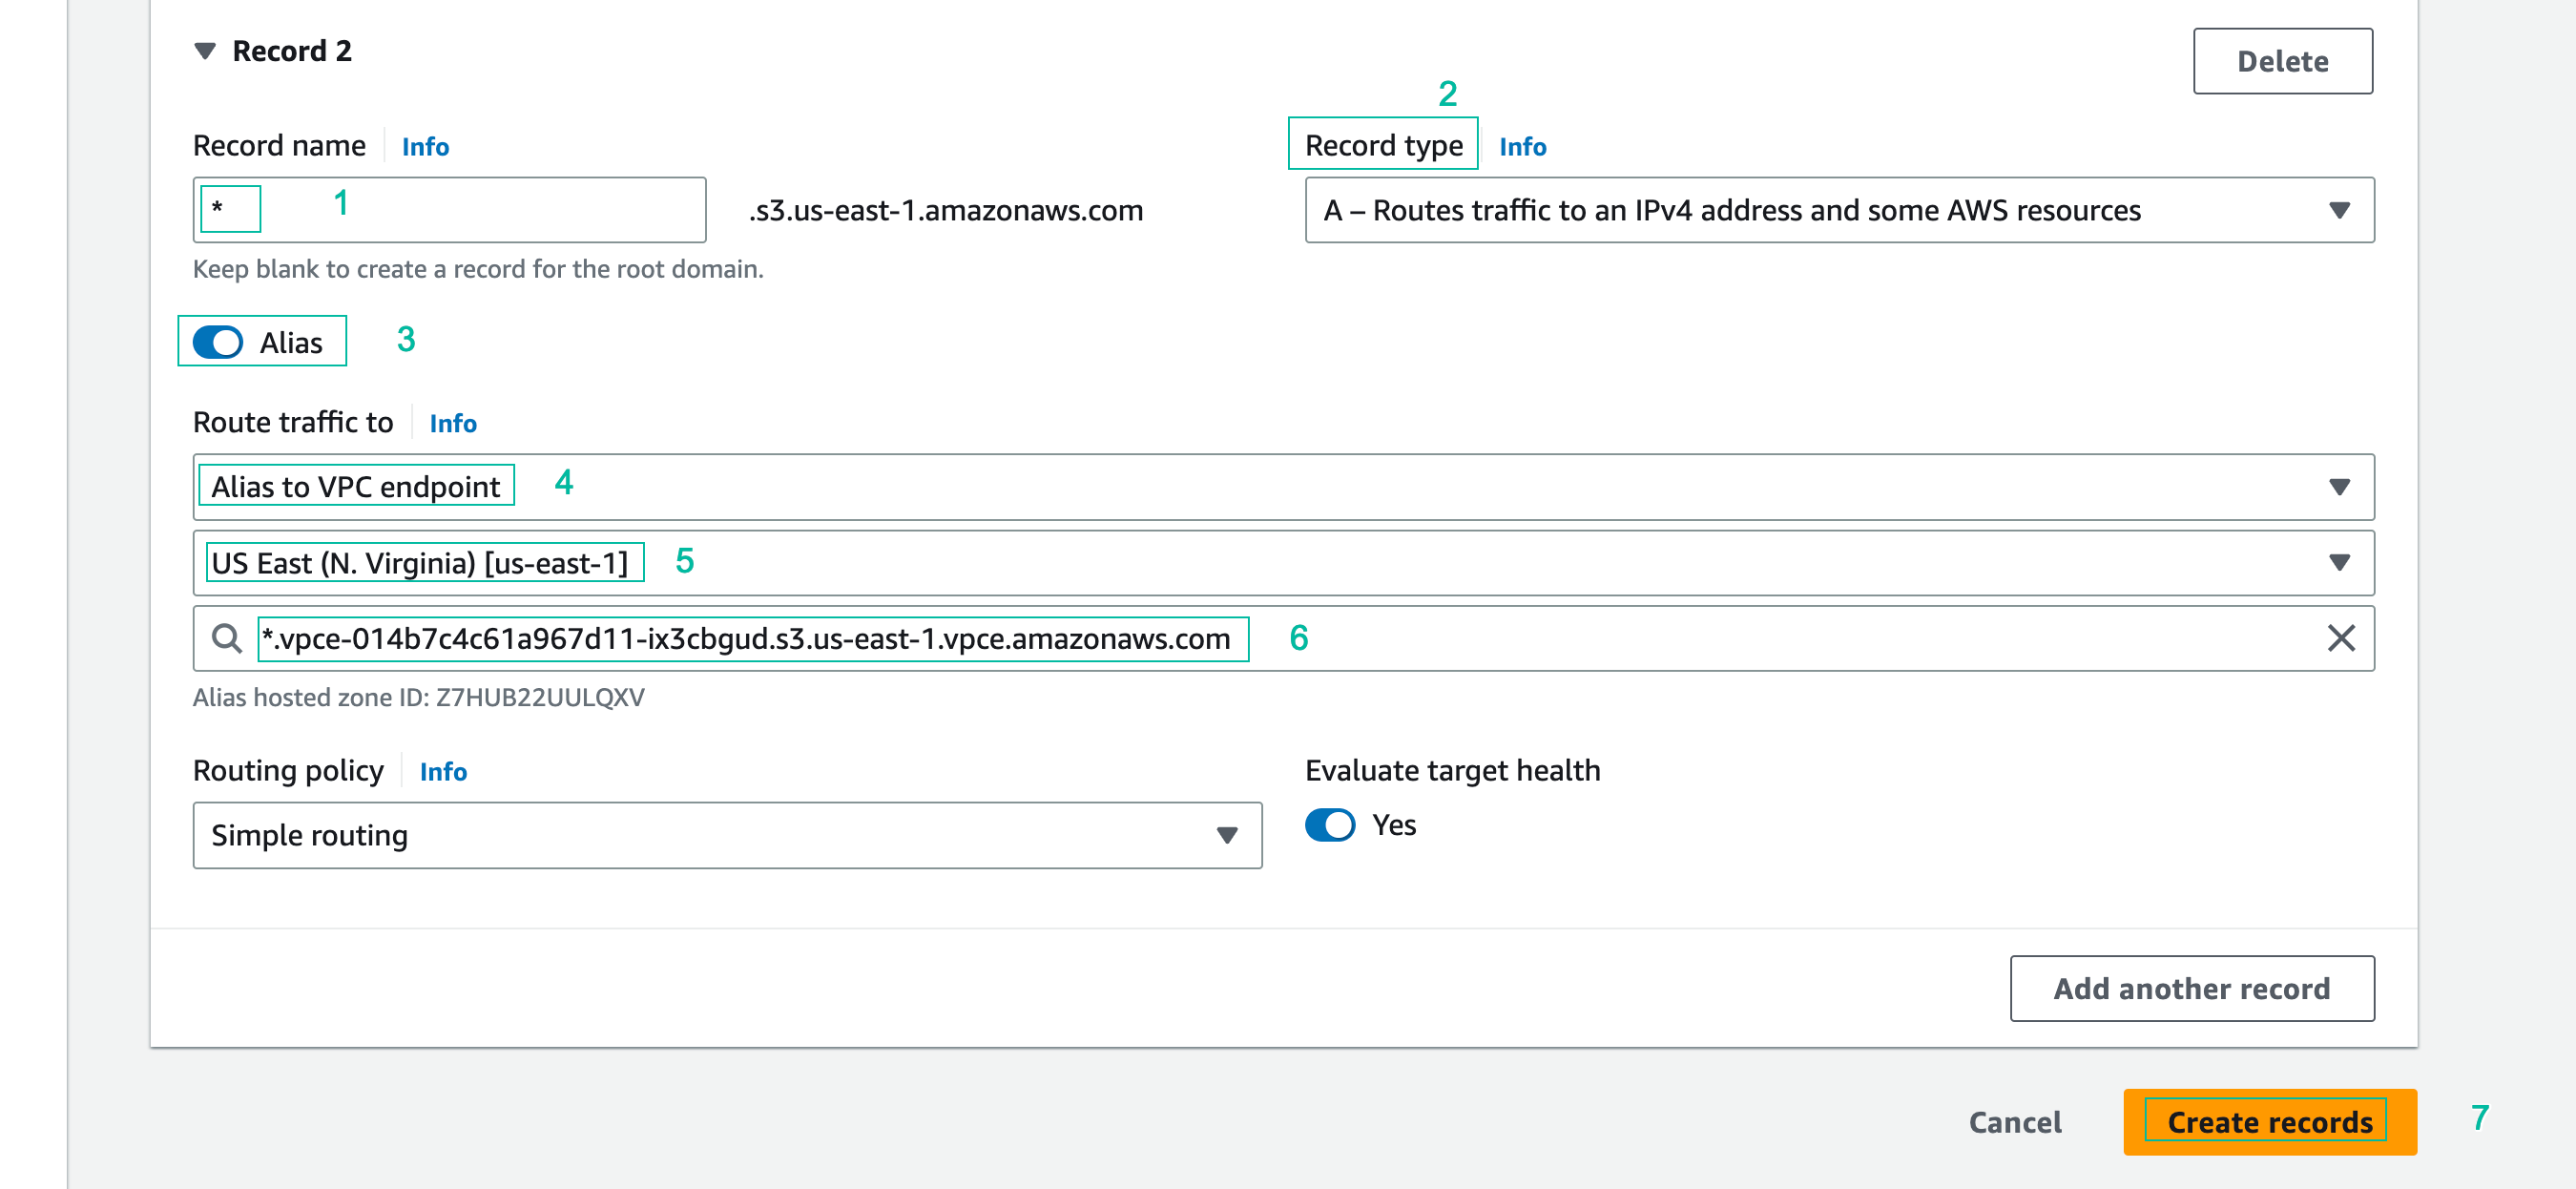This screenshot has width=2576, height=1189.
Task: Click the search magnifier icon in endpoint field
Action: [227, 638]
